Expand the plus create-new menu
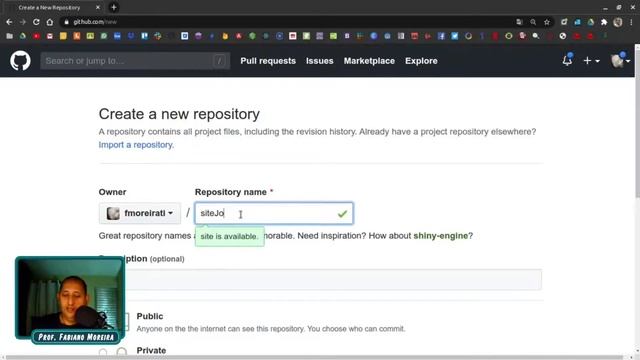The height and width of the screenshot is (360, 640). 591,61
